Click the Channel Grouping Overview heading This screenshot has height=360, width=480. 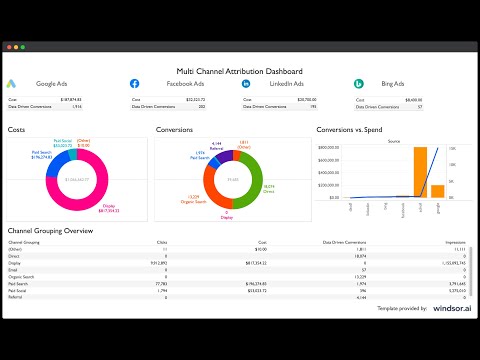pyautogui.click(x=50, y=231)
